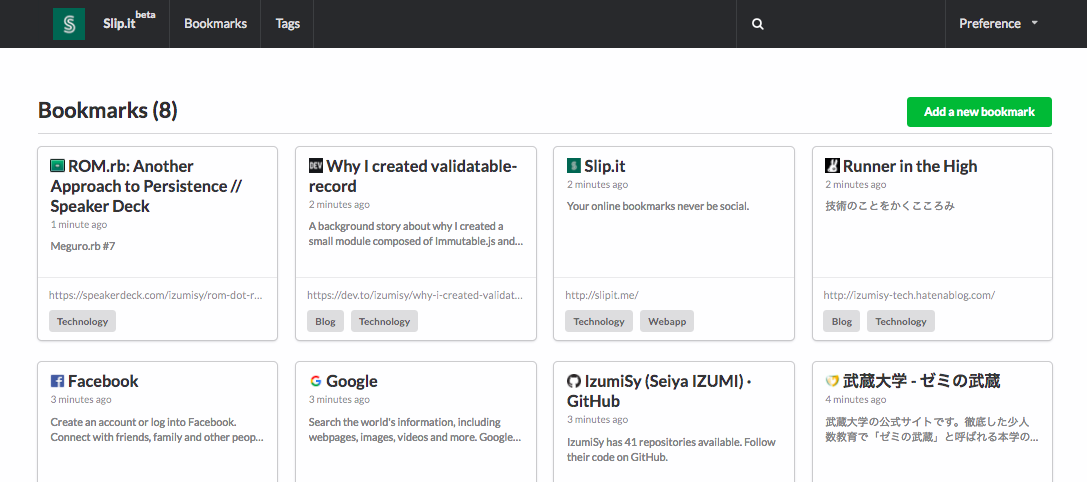Click '4 minutes ago' on 武蔵大学 card
1087x482 pixels.
pyautogui.click(x=855, y=399)
